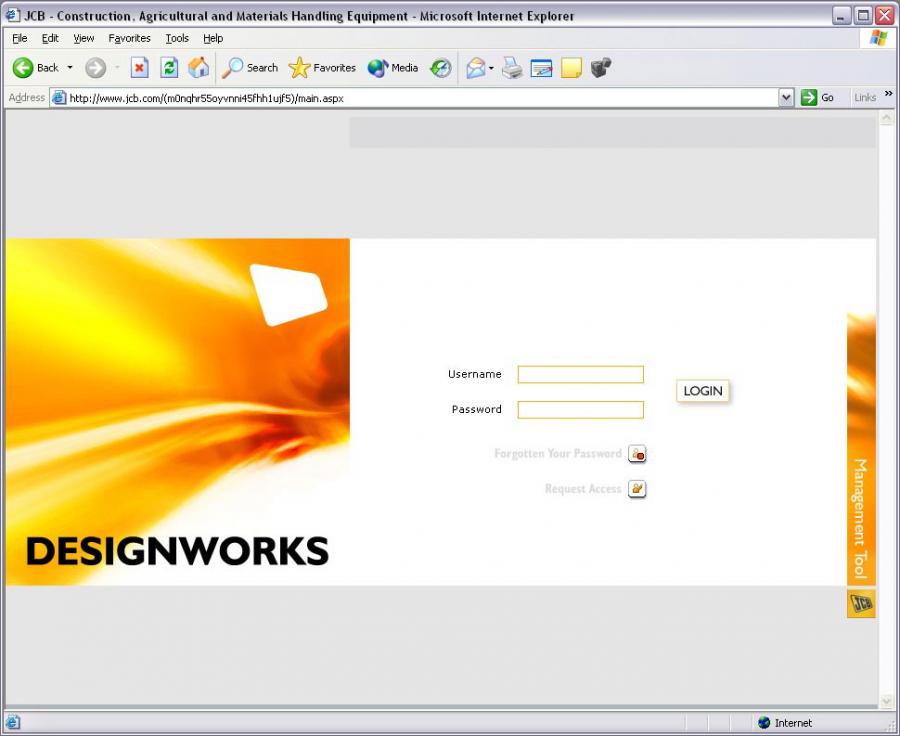Click the Messenger toolbar icon
The image size is (900, 736).
pos(601,68)
